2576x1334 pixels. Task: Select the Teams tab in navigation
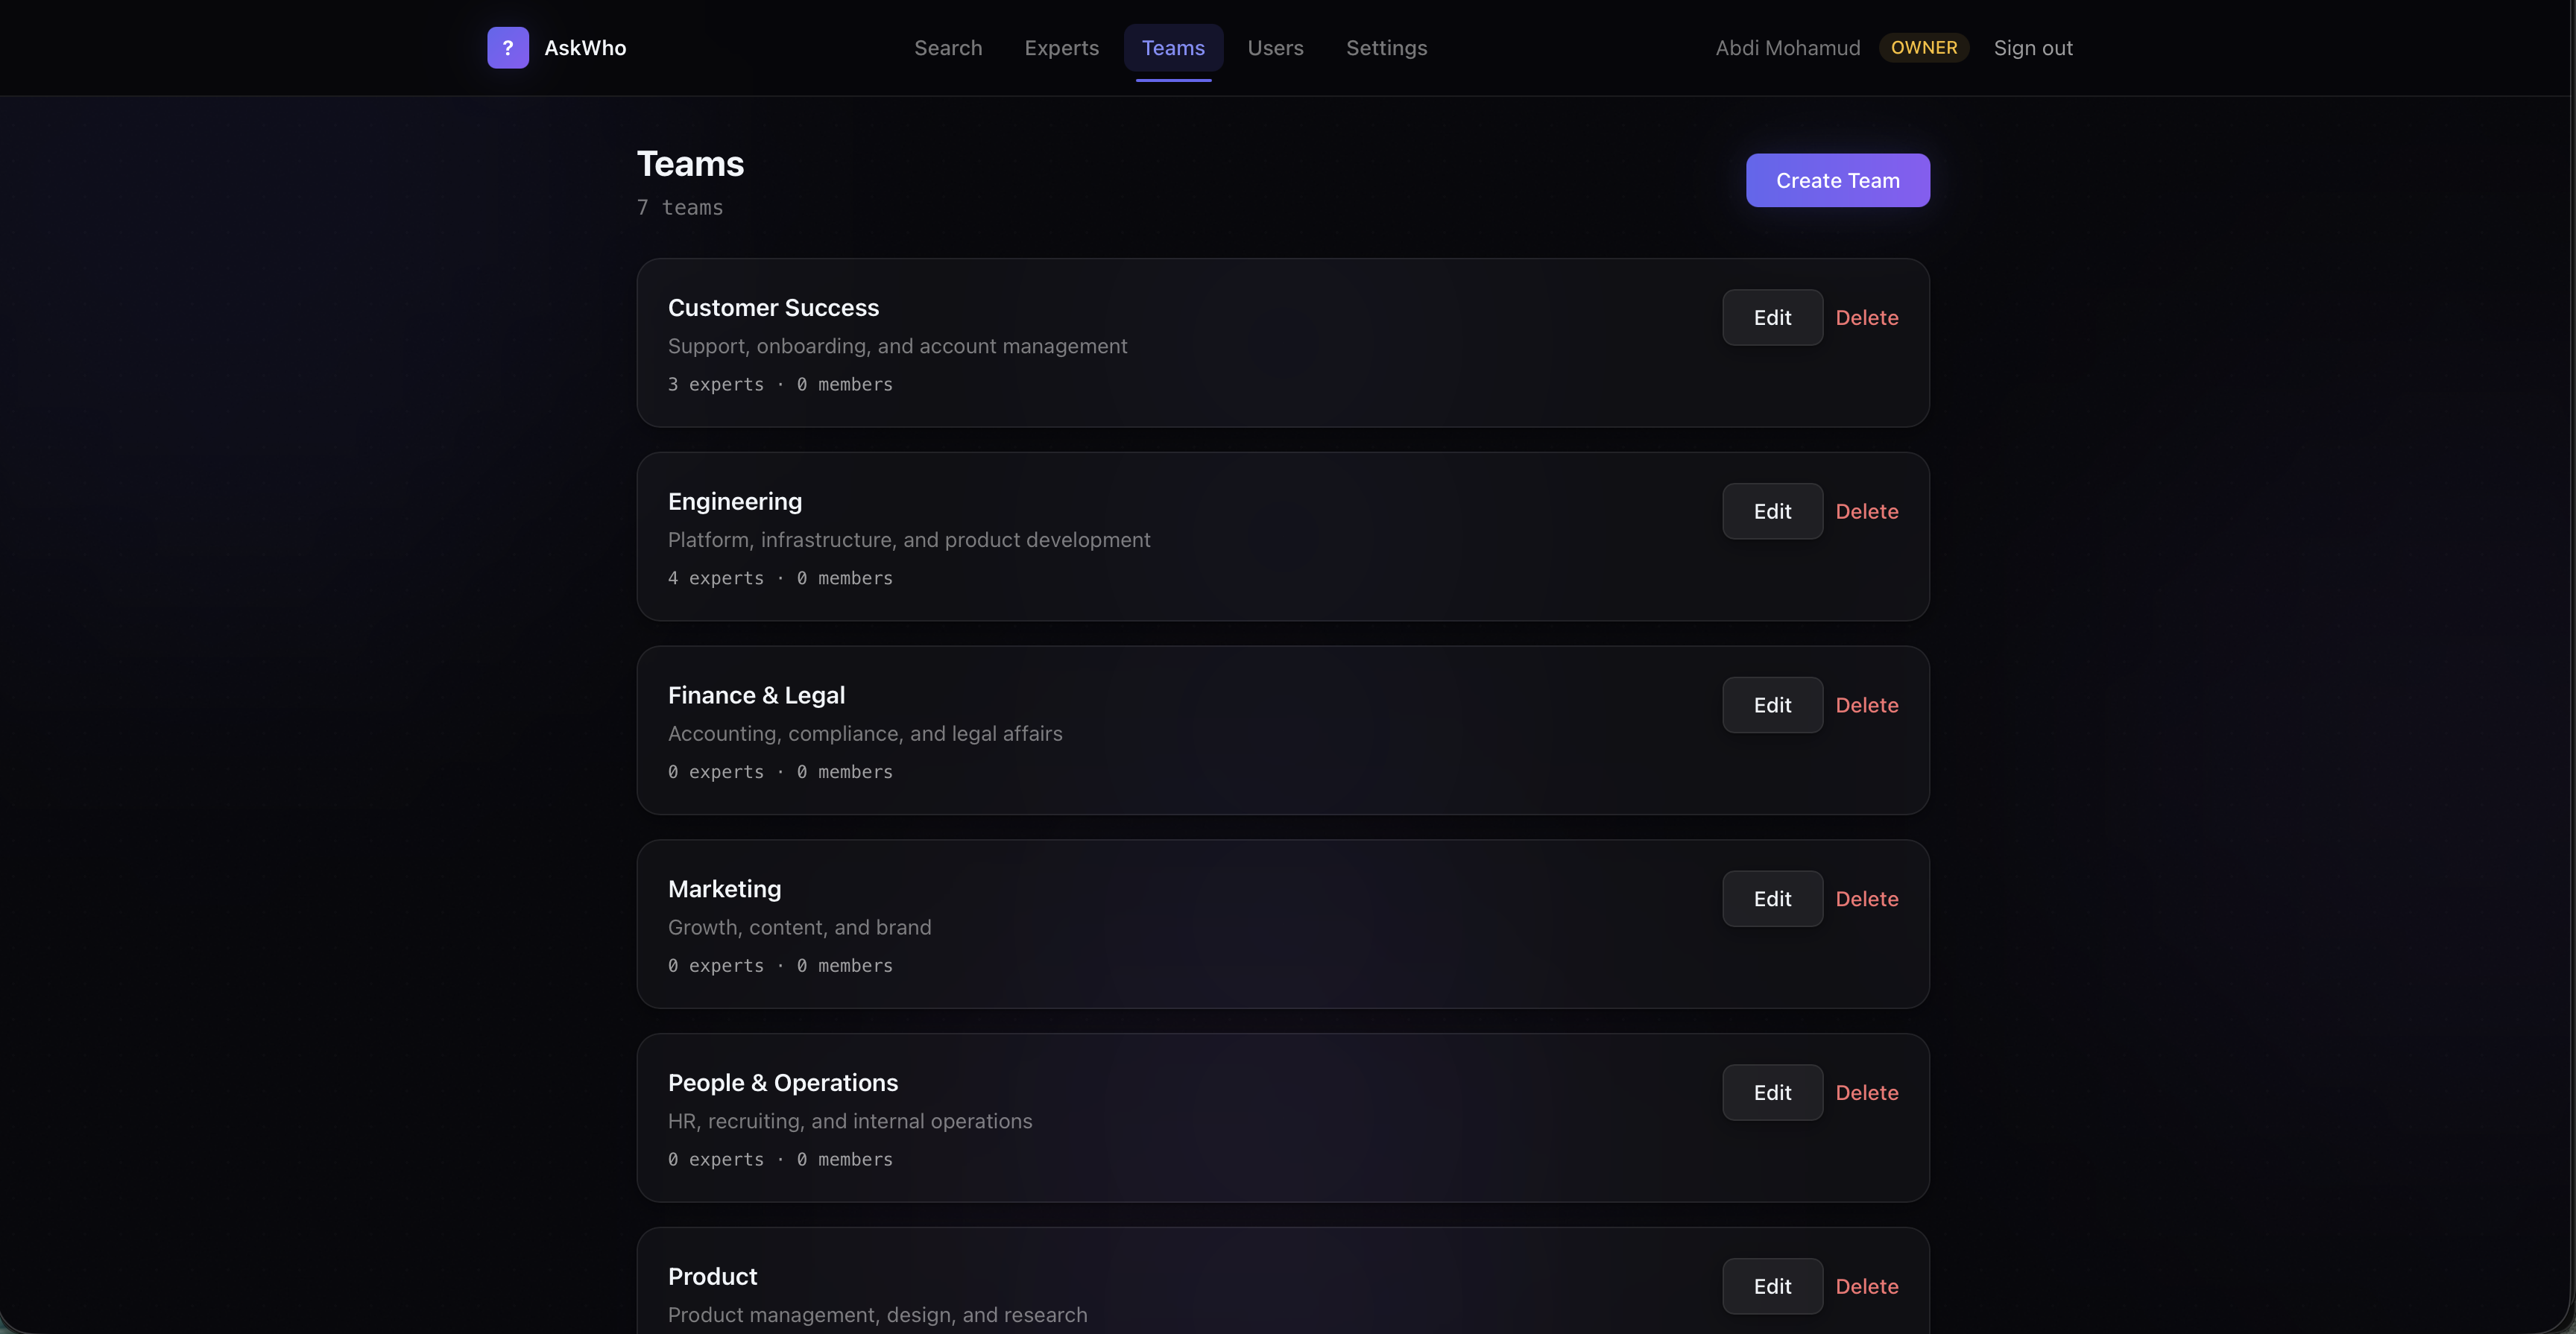pyautogui.click(x=1173, y=48)
